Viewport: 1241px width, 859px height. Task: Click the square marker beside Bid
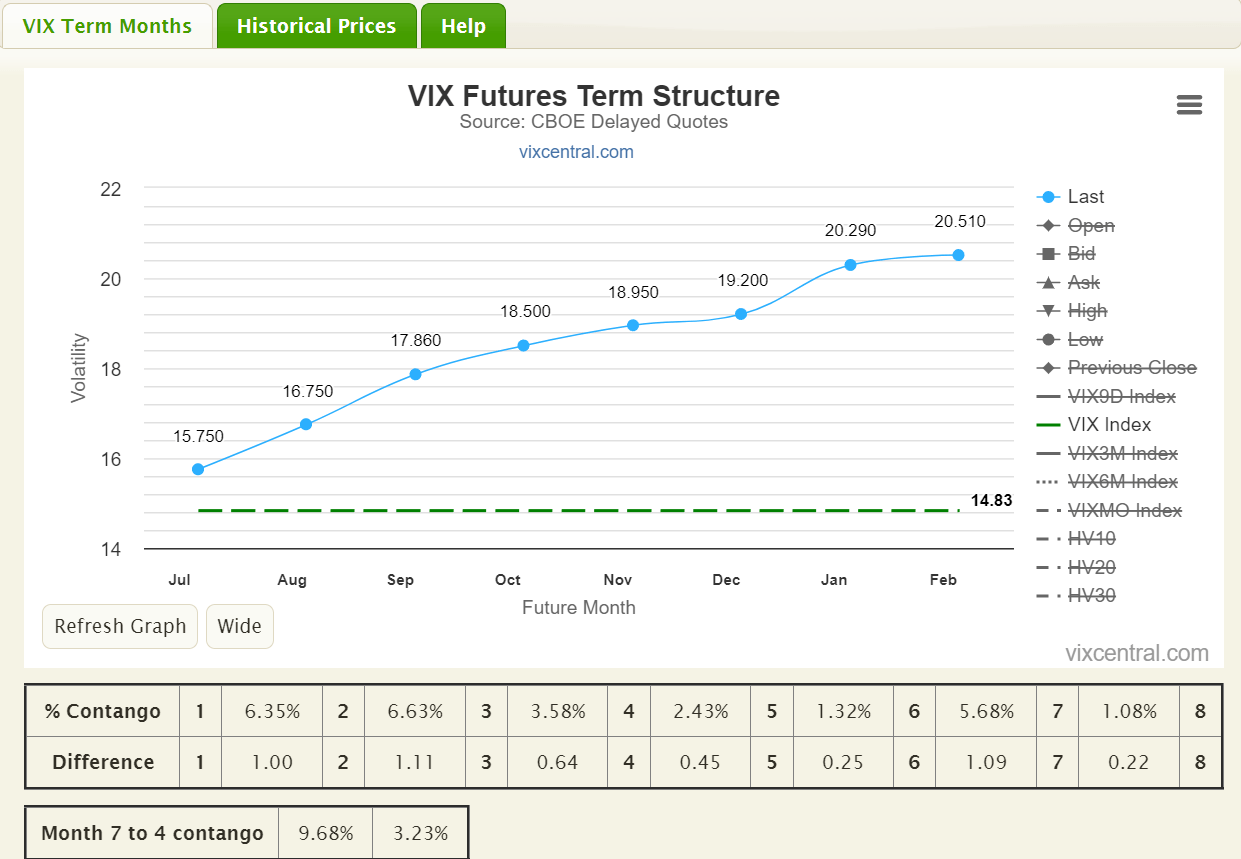(1049, 253)
